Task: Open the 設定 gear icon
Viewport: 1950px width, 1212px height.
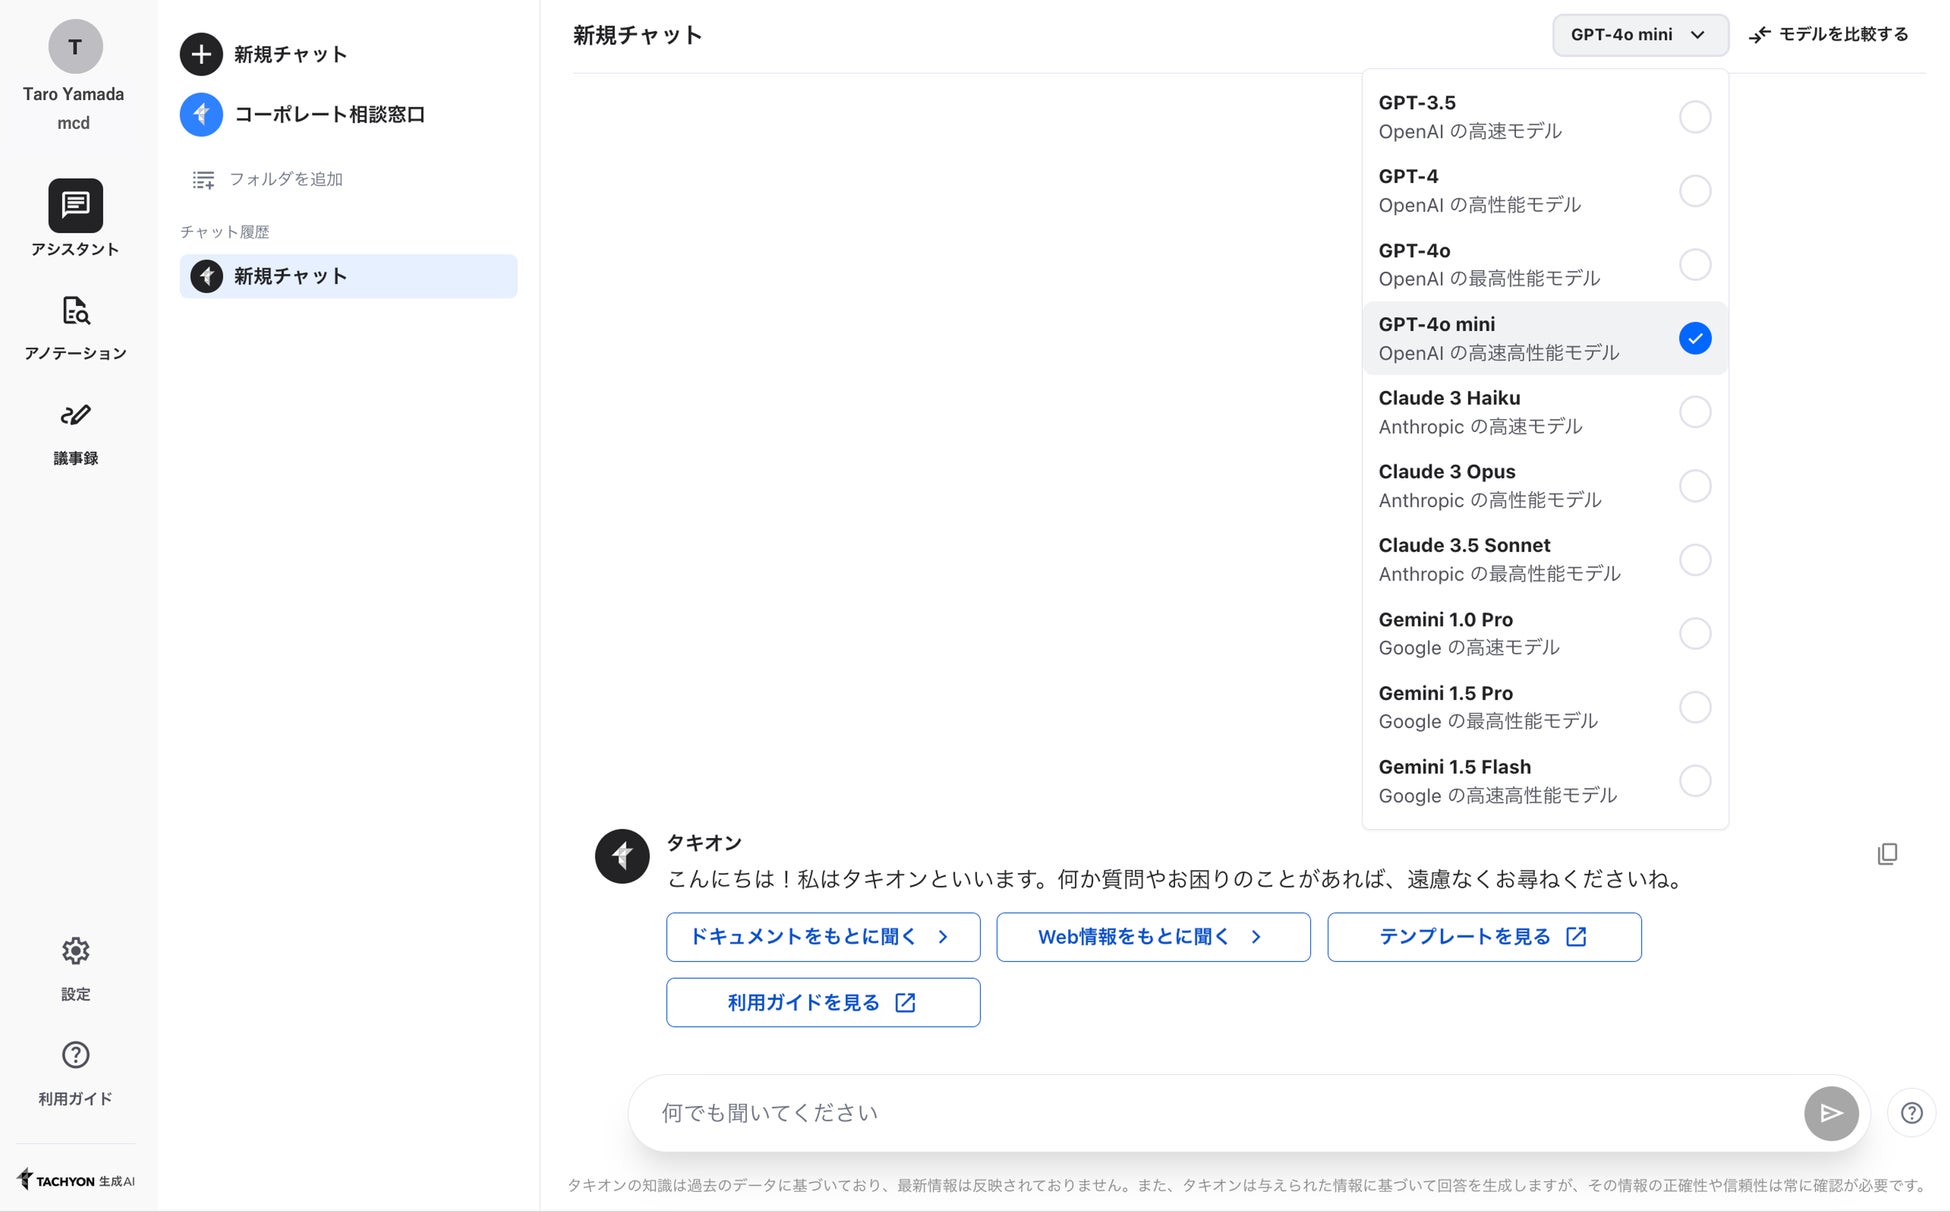Action: tap(75, 950)
